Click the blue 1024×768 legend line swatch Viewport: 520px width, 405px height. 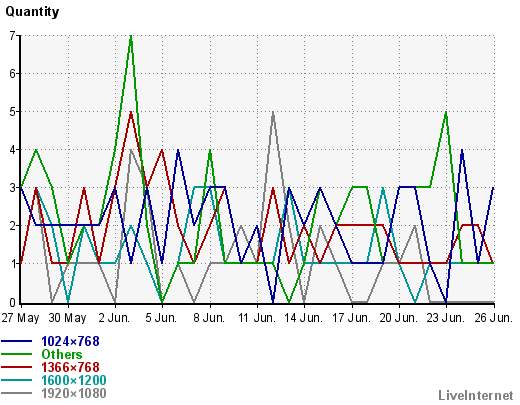16,341
